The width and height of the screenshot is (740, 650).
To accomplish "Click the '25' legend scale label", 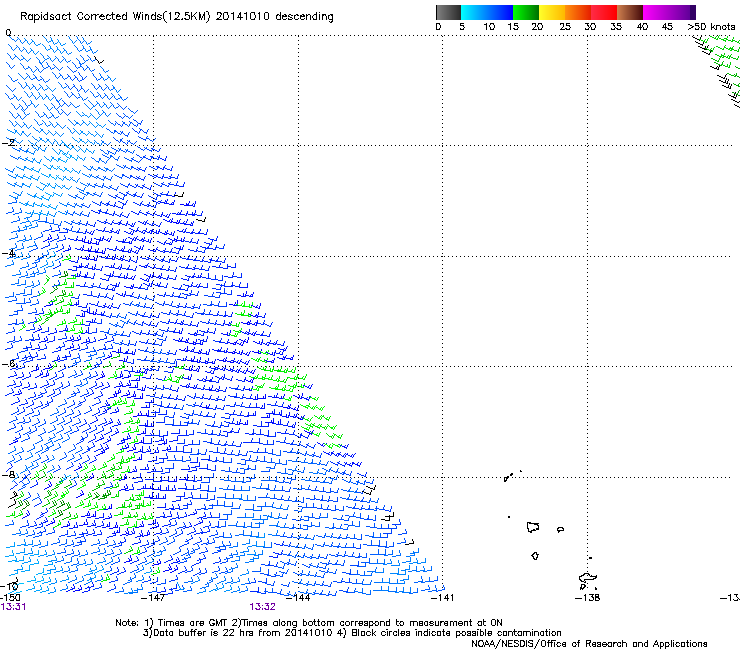I will (565, 26).
